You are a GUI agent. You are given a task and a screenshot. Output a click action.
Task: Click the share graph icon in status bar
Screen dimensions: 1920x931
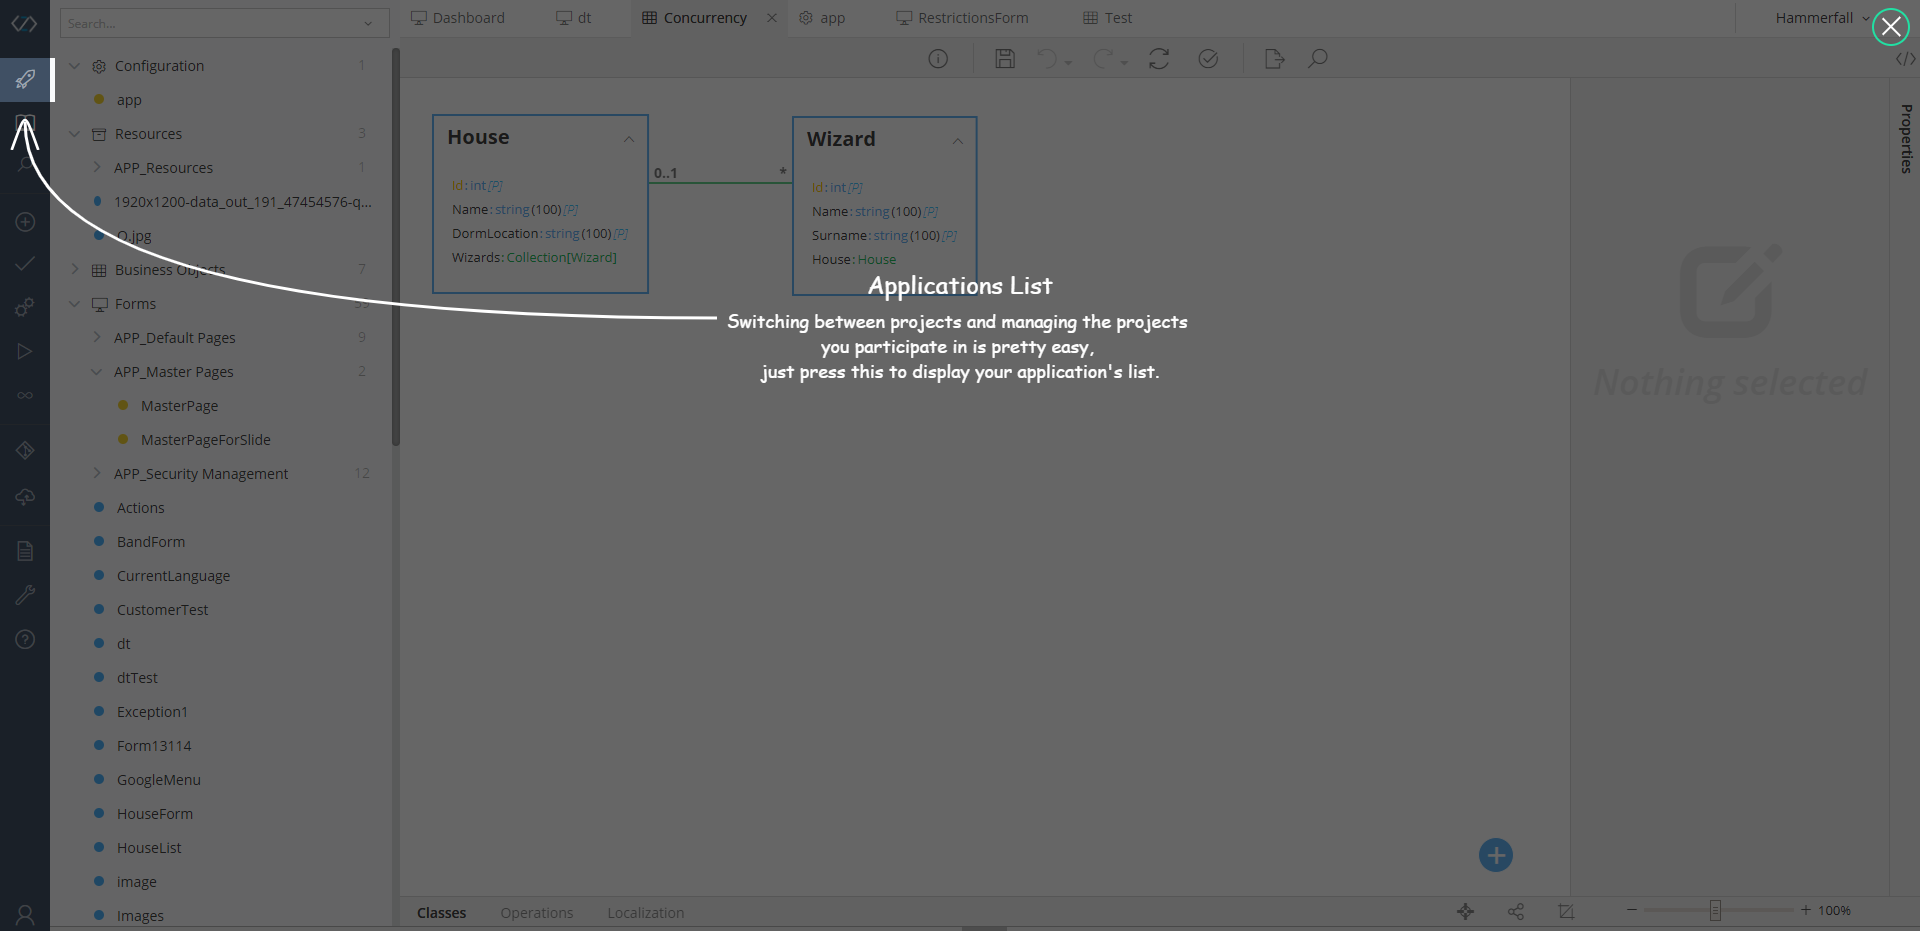pyautogui.click(x=1516, y=911)
